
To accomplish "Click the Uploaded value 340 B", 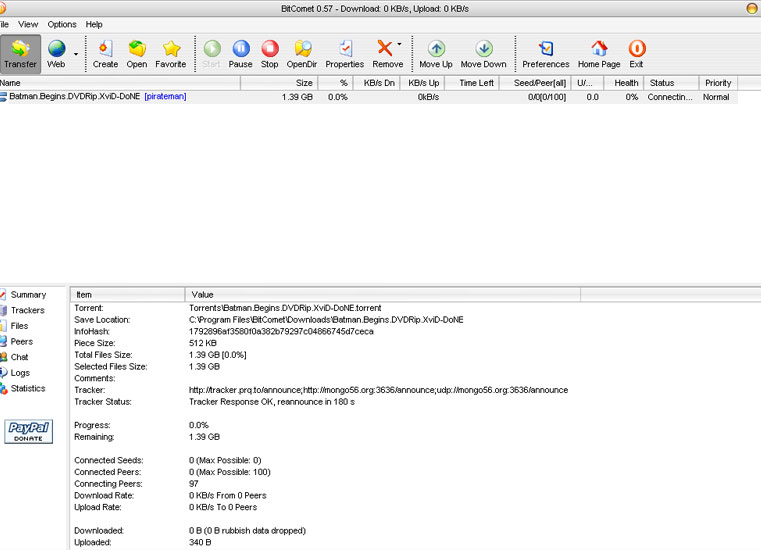I will [x=200, y=542].
